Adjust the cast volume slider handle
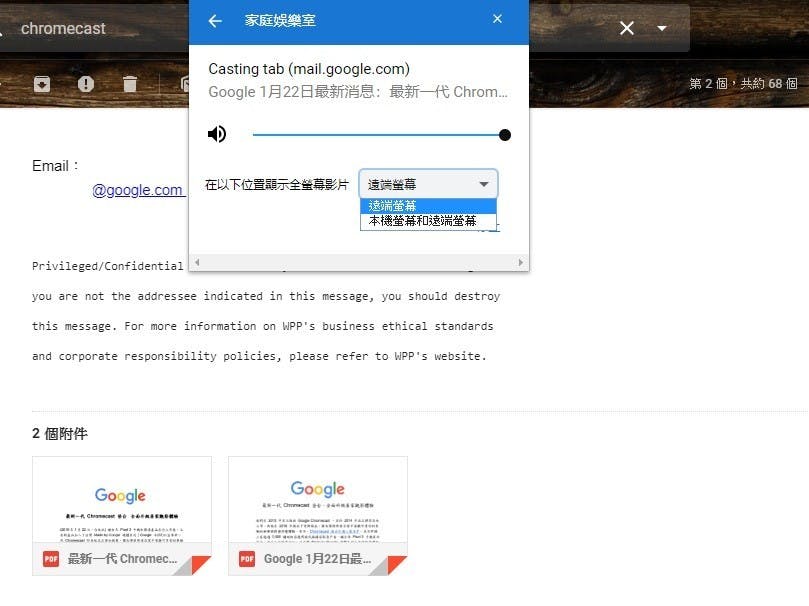The image size is (809, 606). click(505, 135)
